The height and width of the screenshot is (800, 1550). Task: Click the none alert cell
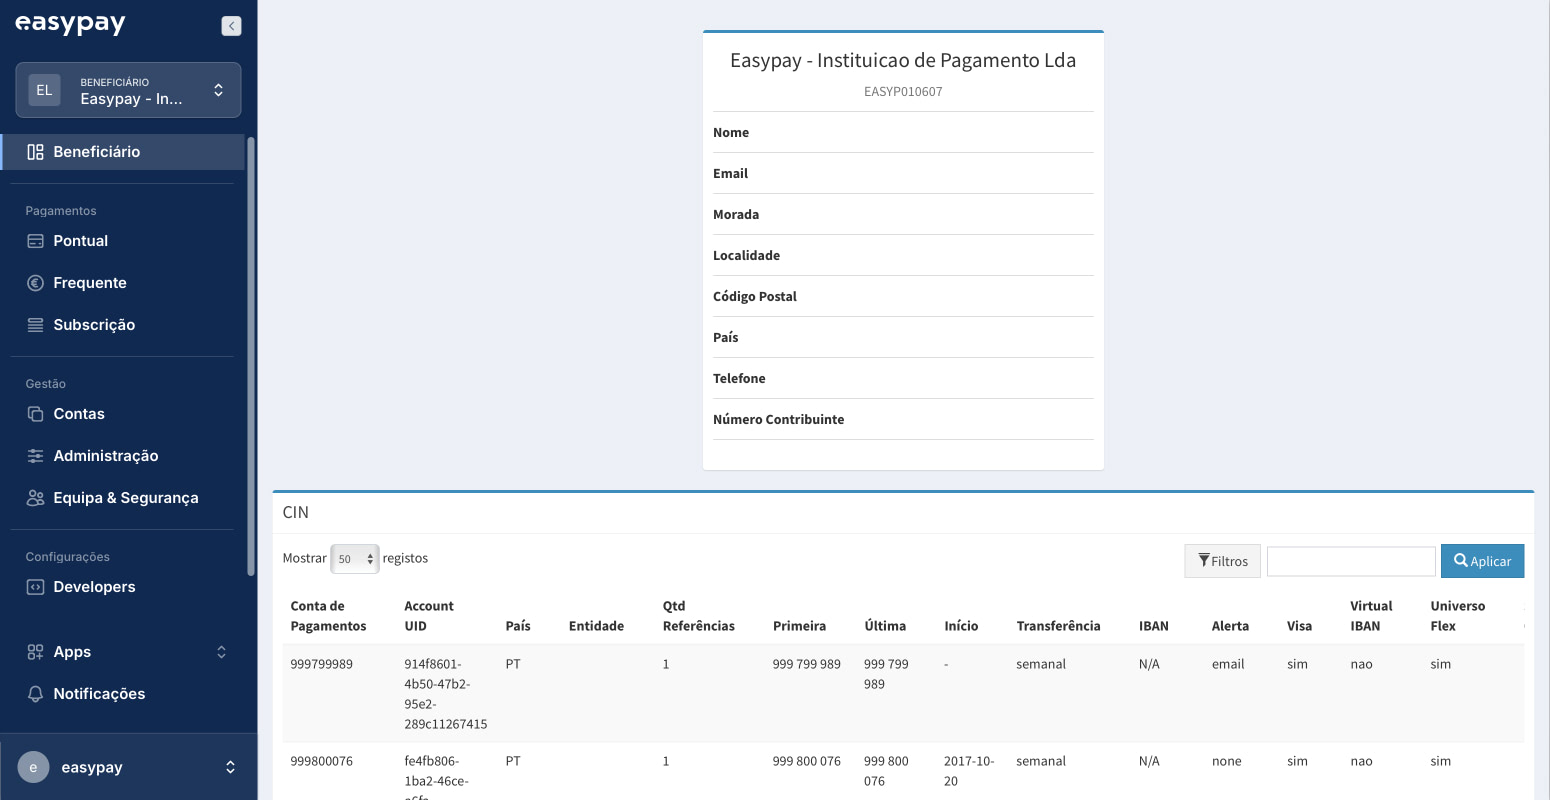click(x=1226, y=761)
